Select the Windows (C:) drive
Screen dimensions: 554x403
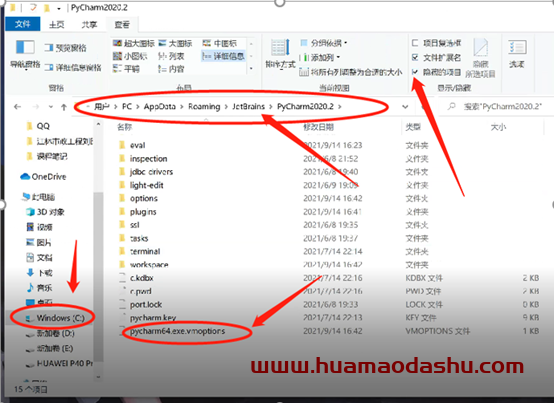[x=55, y=318]
